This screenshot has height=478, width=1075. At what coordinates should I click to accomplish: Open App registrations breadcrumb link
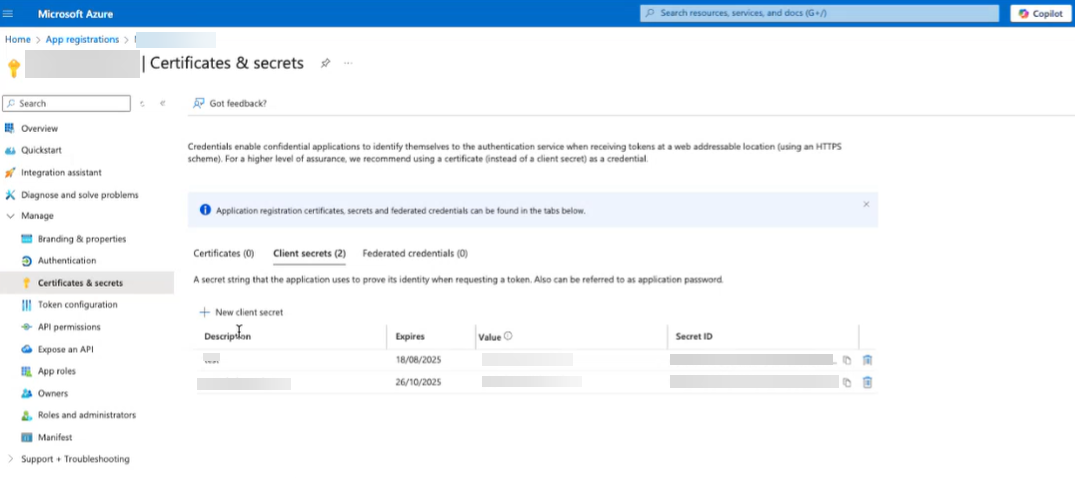[x=82, y=40]
